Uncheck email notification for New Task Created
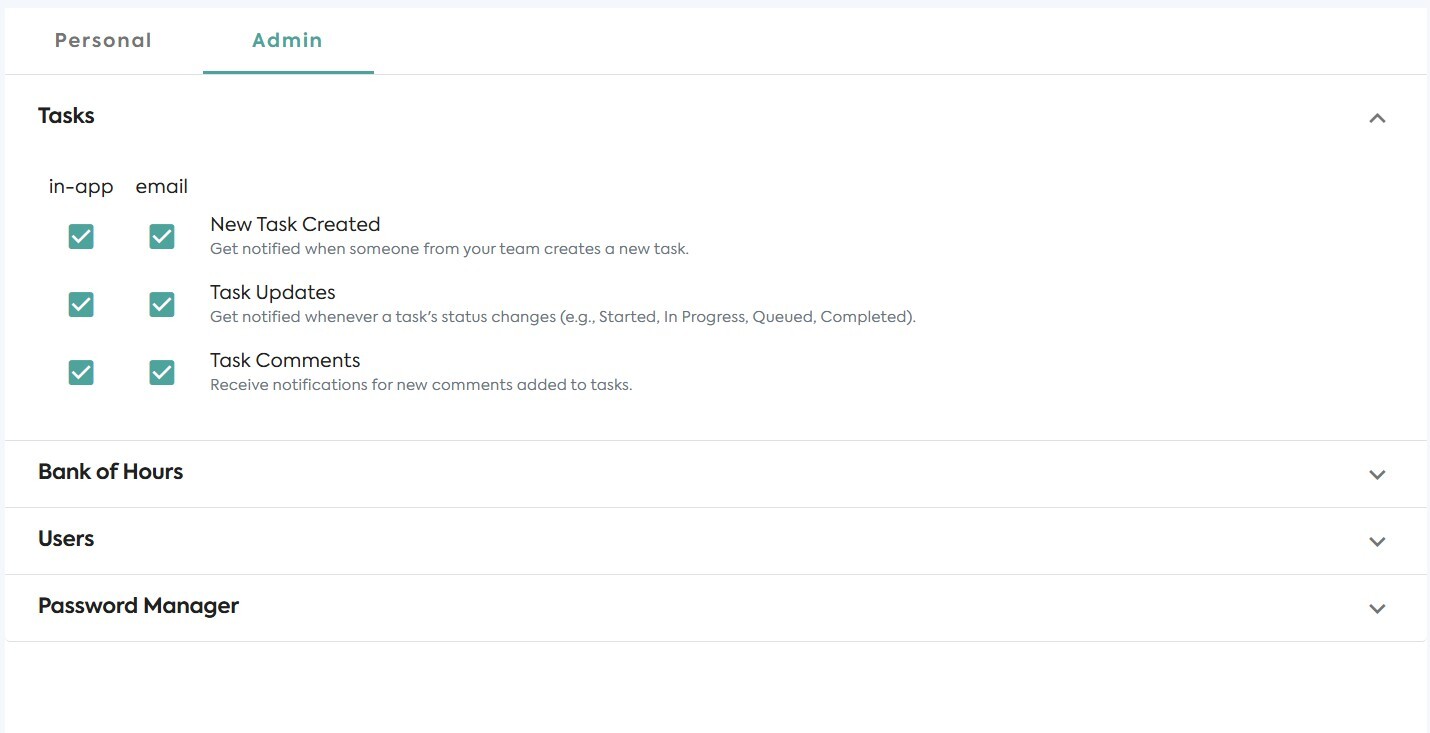 [162, 237]
